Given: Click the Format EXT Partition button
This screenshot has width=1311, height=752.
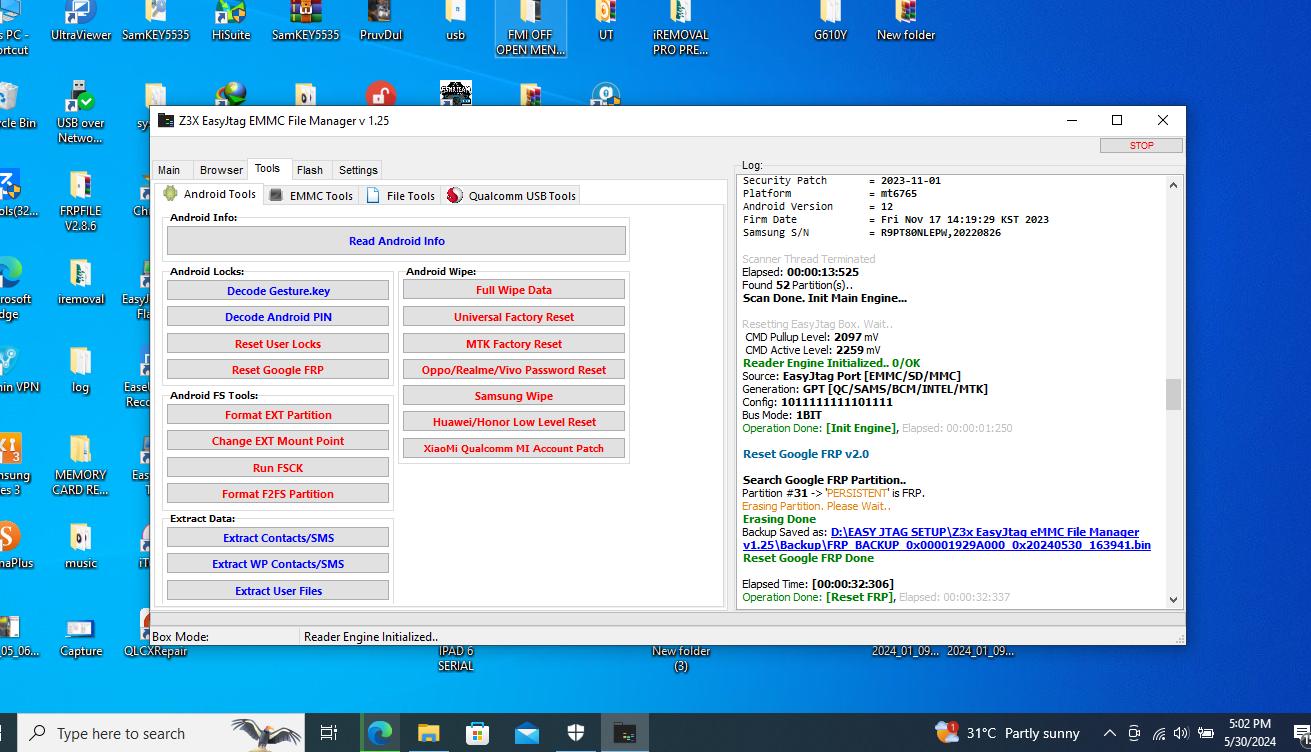Looking at the screenshot, I should click(x=278, y=415).
